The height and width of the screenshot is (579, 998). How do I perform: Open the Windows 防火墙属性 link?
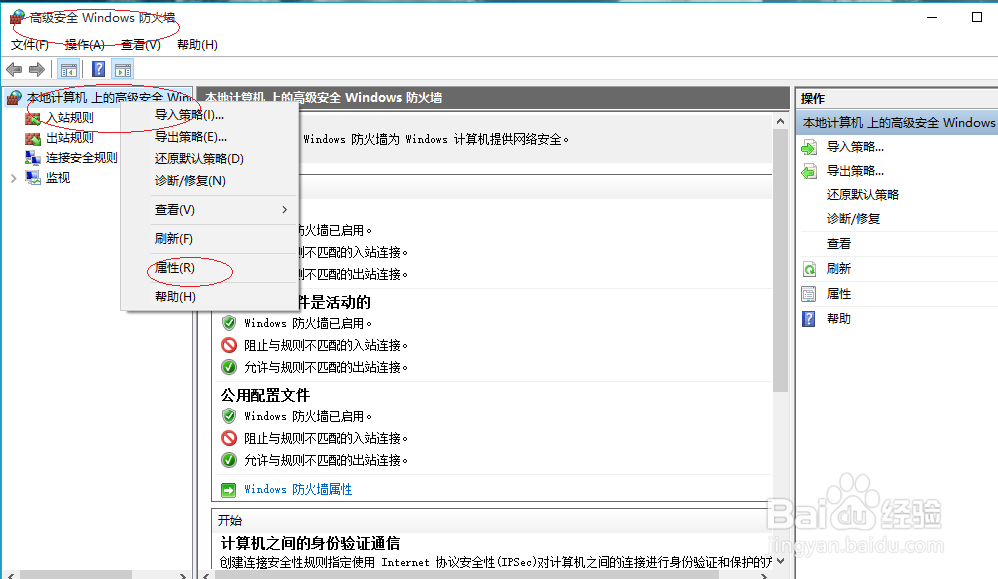298,489
